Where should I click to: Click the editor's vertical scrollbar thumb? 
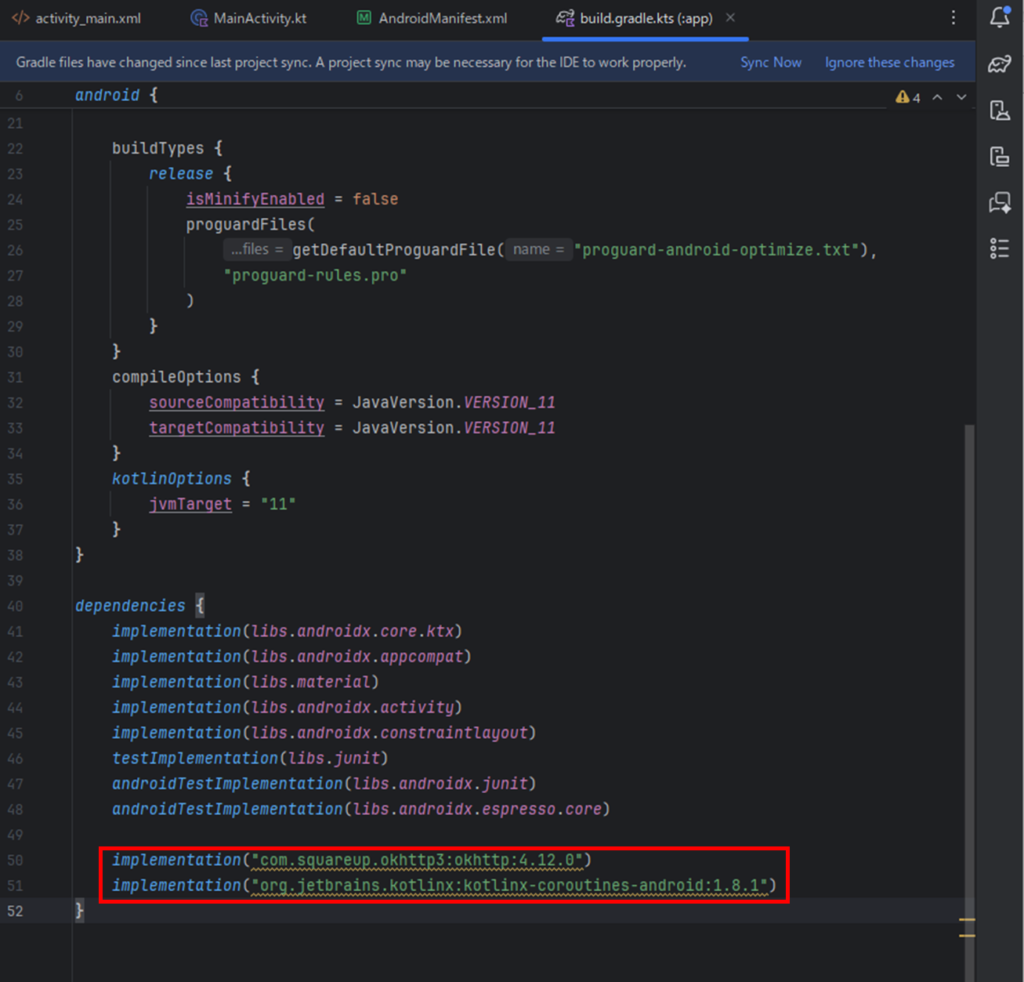(967, 650)
